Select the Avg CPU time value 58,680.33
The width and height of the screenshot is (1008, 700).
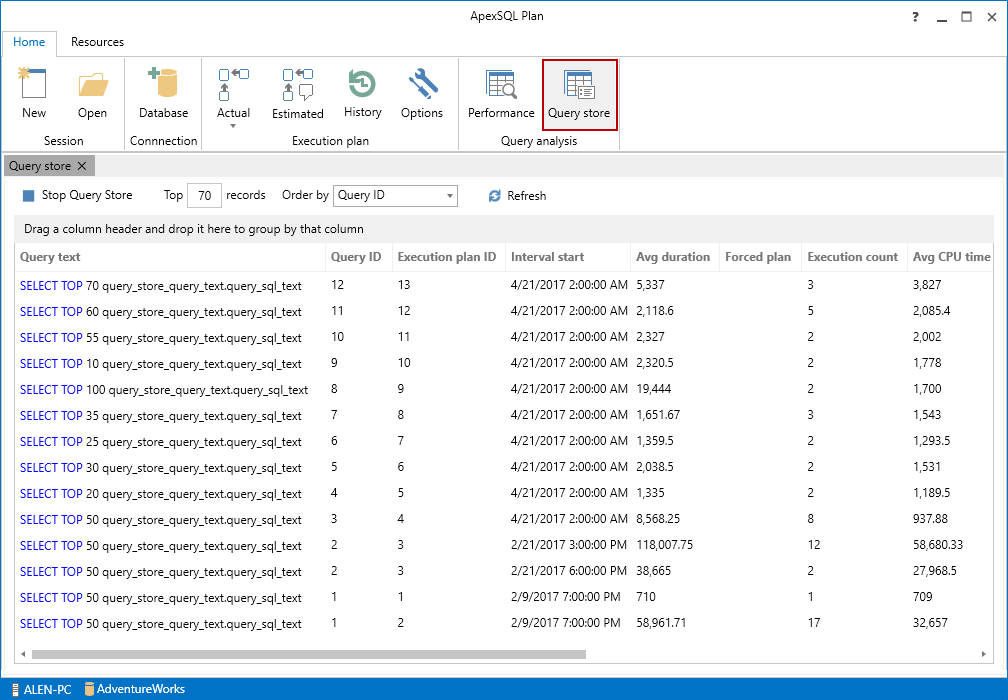(x=938, y=545)
